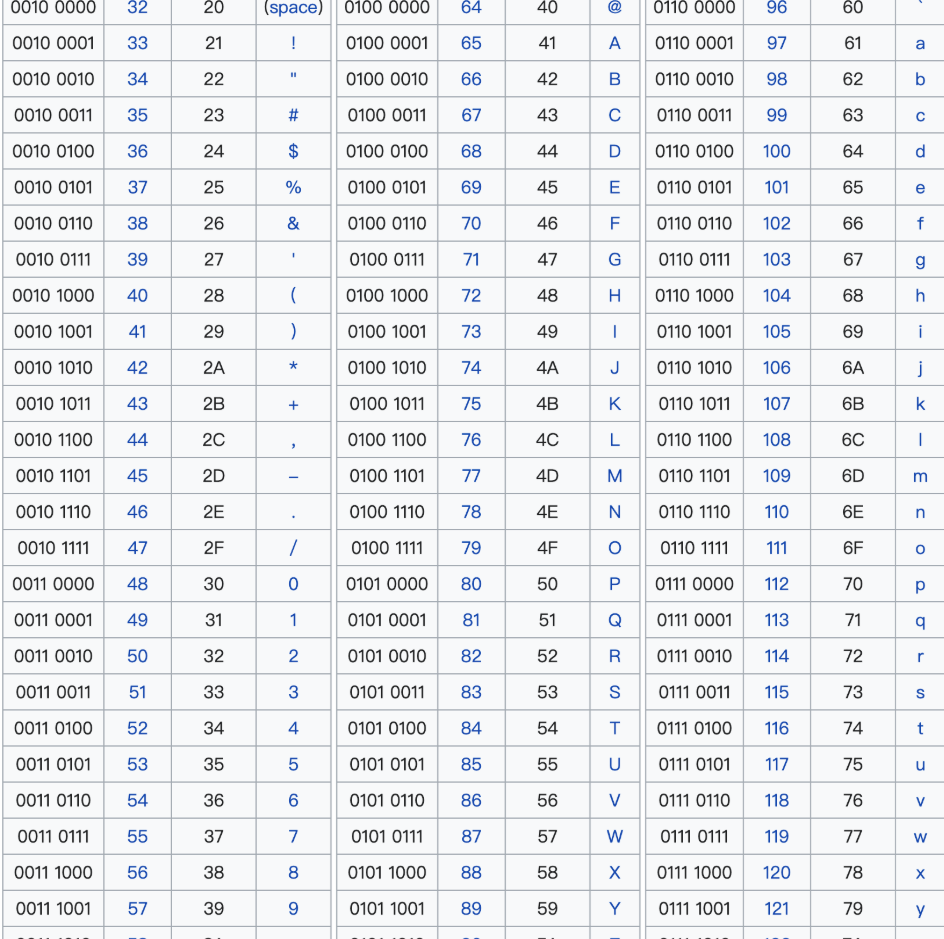Select hex value 2A cell
This screenshot has height=939, width=944.
click(214, 368)
